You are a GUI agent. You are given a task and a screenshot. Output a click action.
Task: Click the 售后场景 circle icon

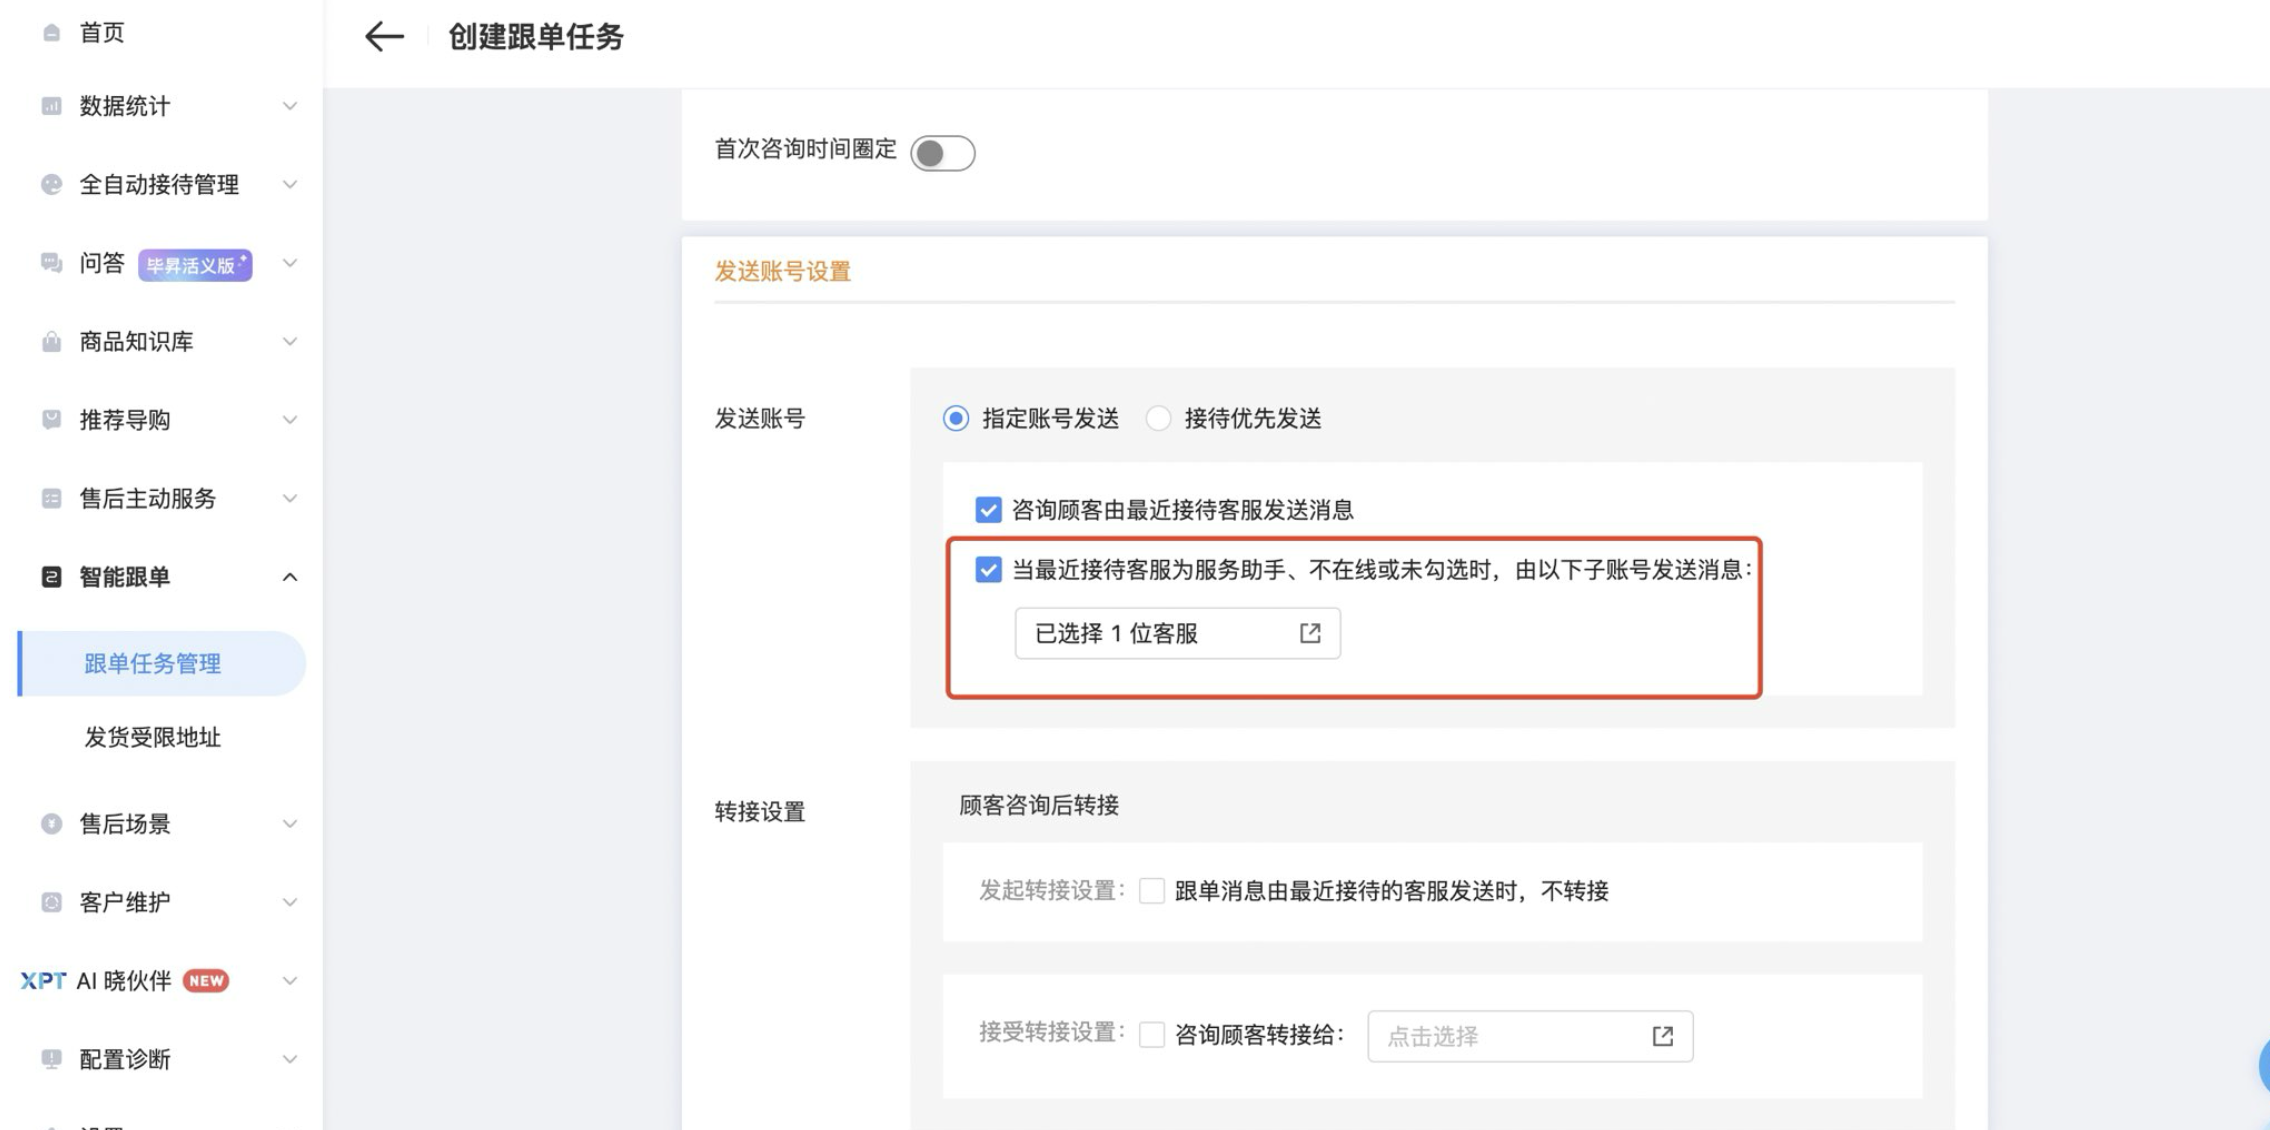pos(51,824)
